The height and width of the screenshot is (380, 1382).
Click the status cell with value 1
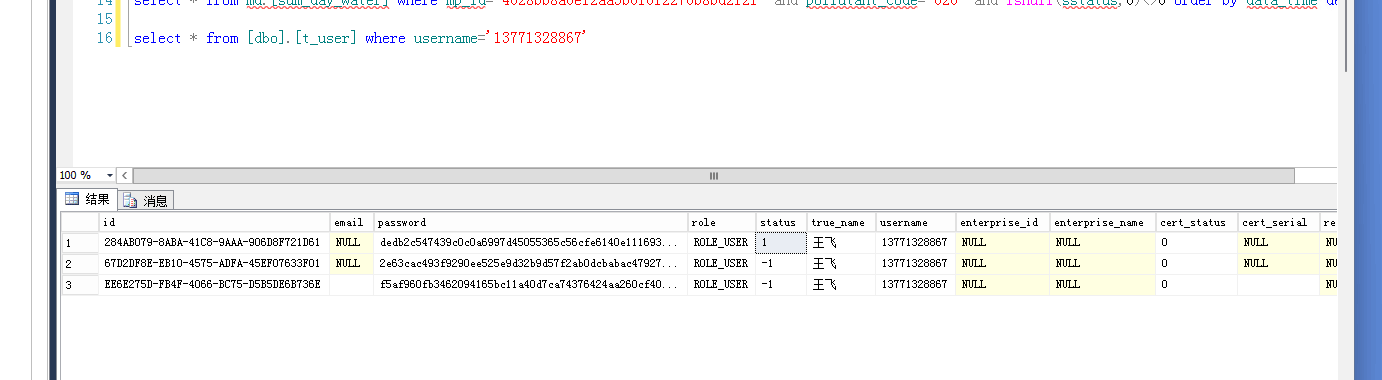[x=781, y=242]
